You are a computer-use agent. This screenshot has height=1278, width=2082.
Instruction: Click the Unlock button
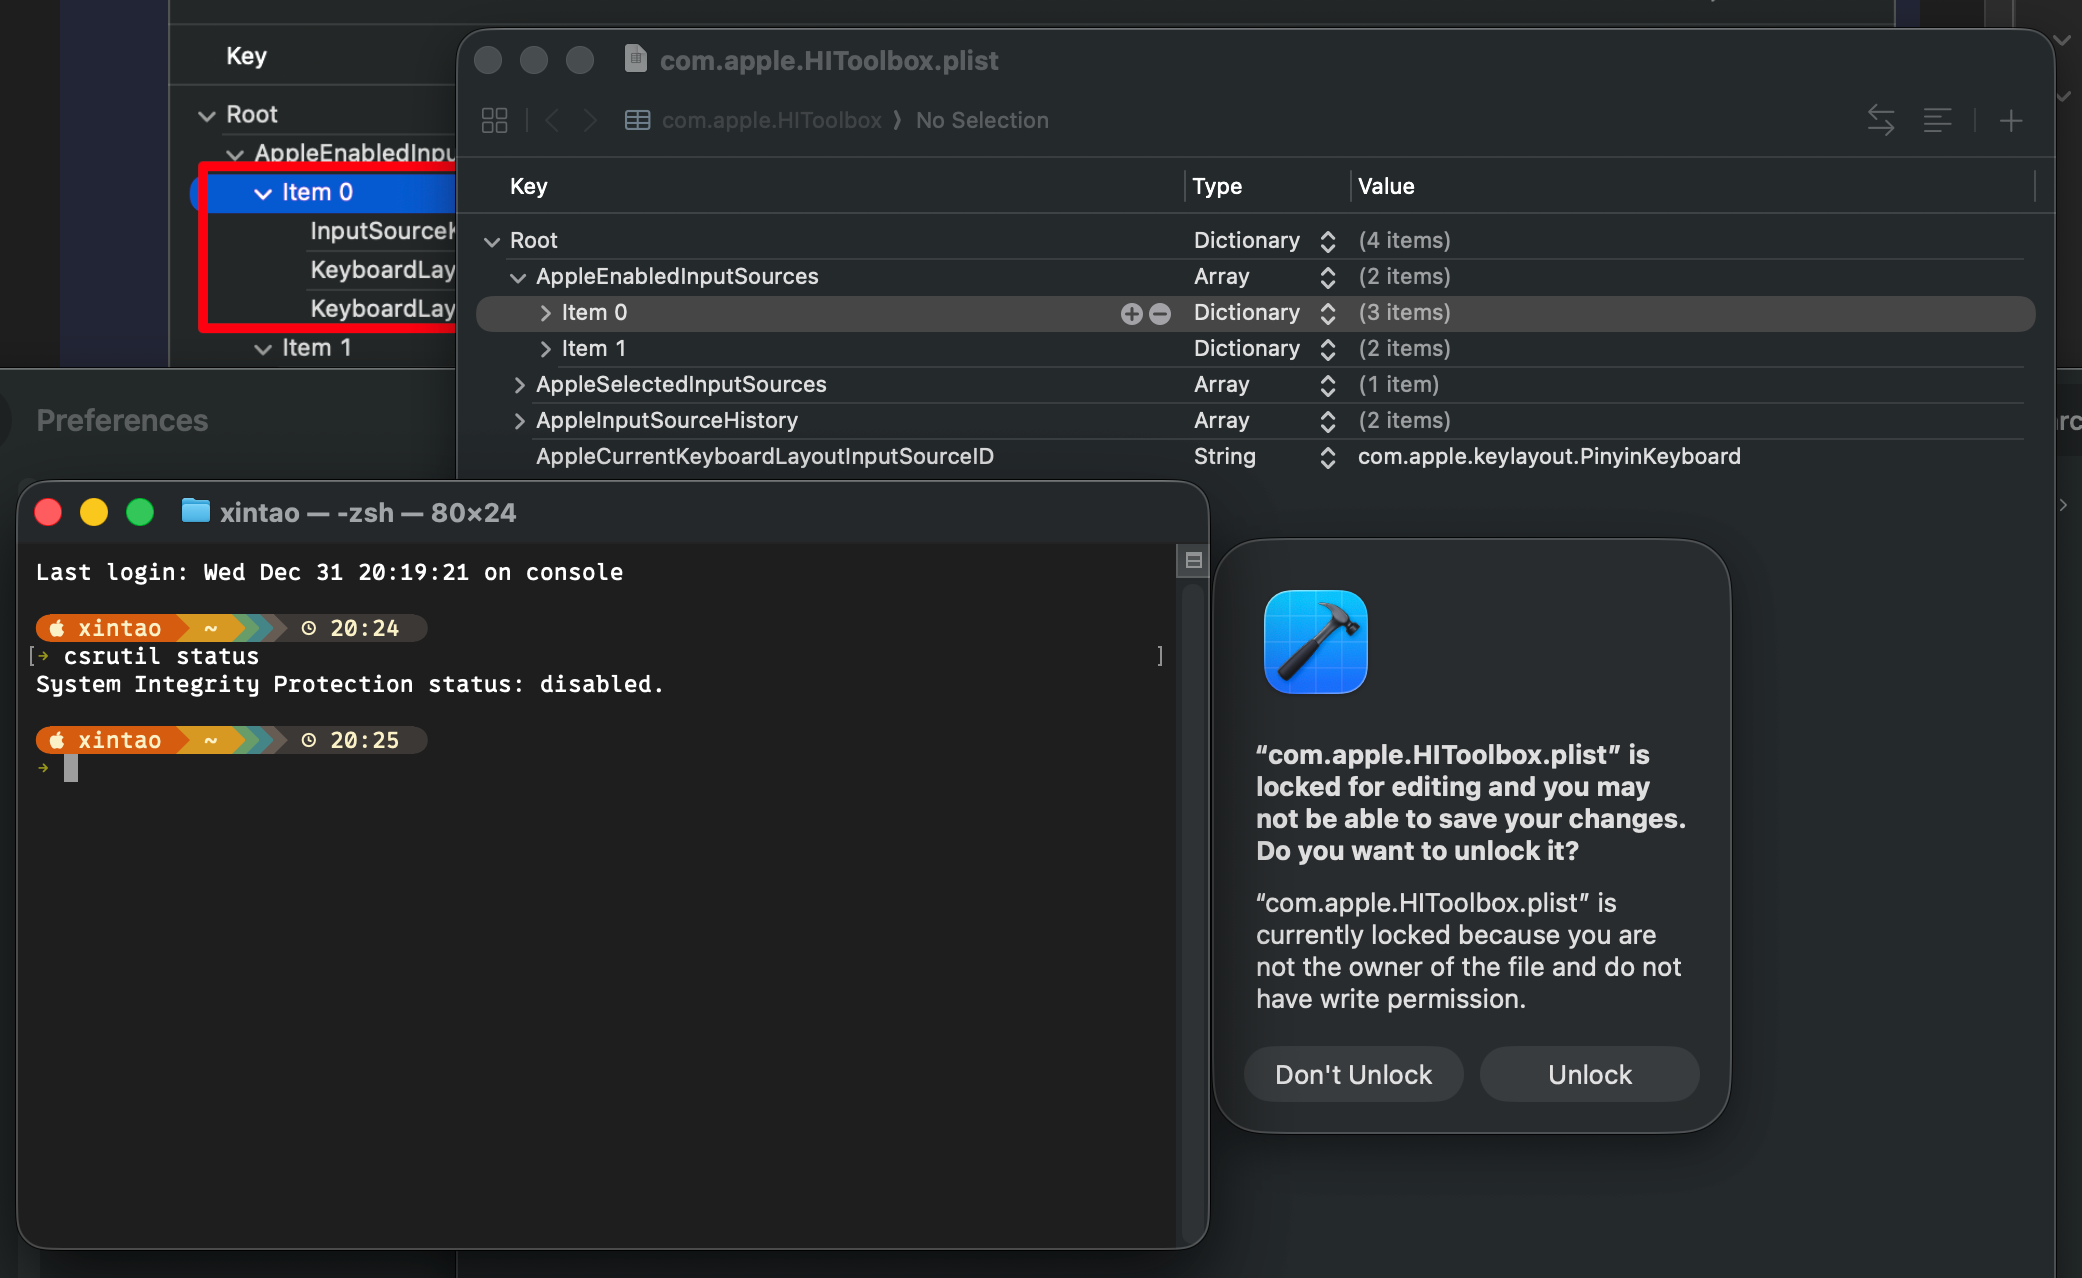[x=1589, y=1075]
